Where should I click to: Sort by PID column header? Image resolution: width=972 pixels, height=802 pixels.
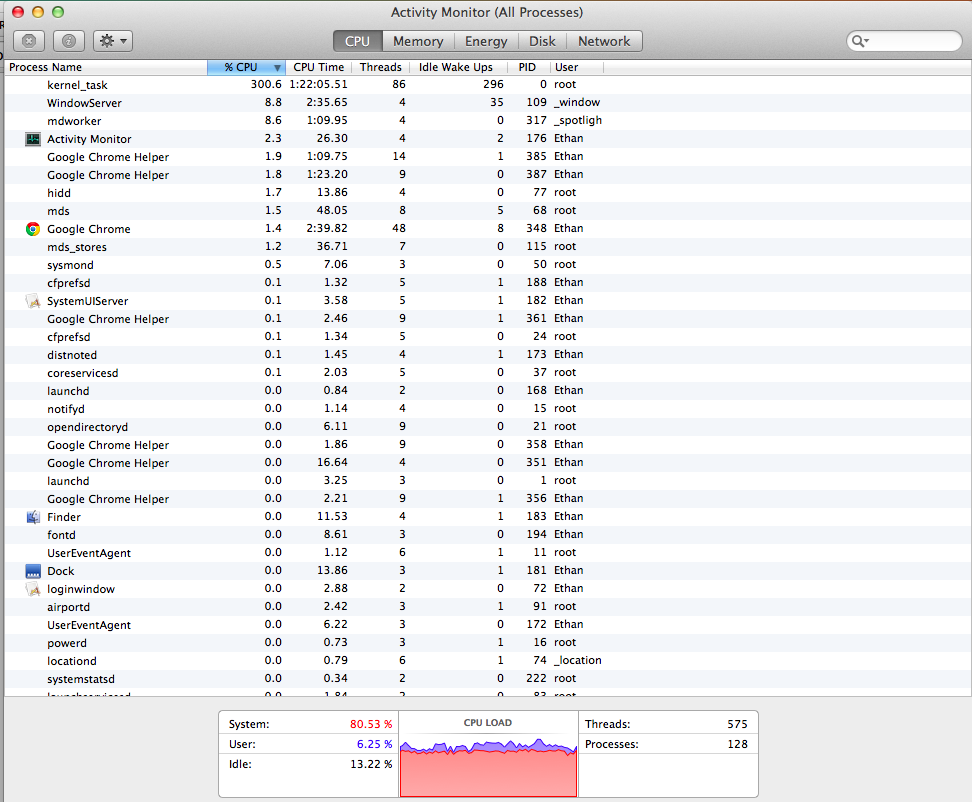coord(528,67)
